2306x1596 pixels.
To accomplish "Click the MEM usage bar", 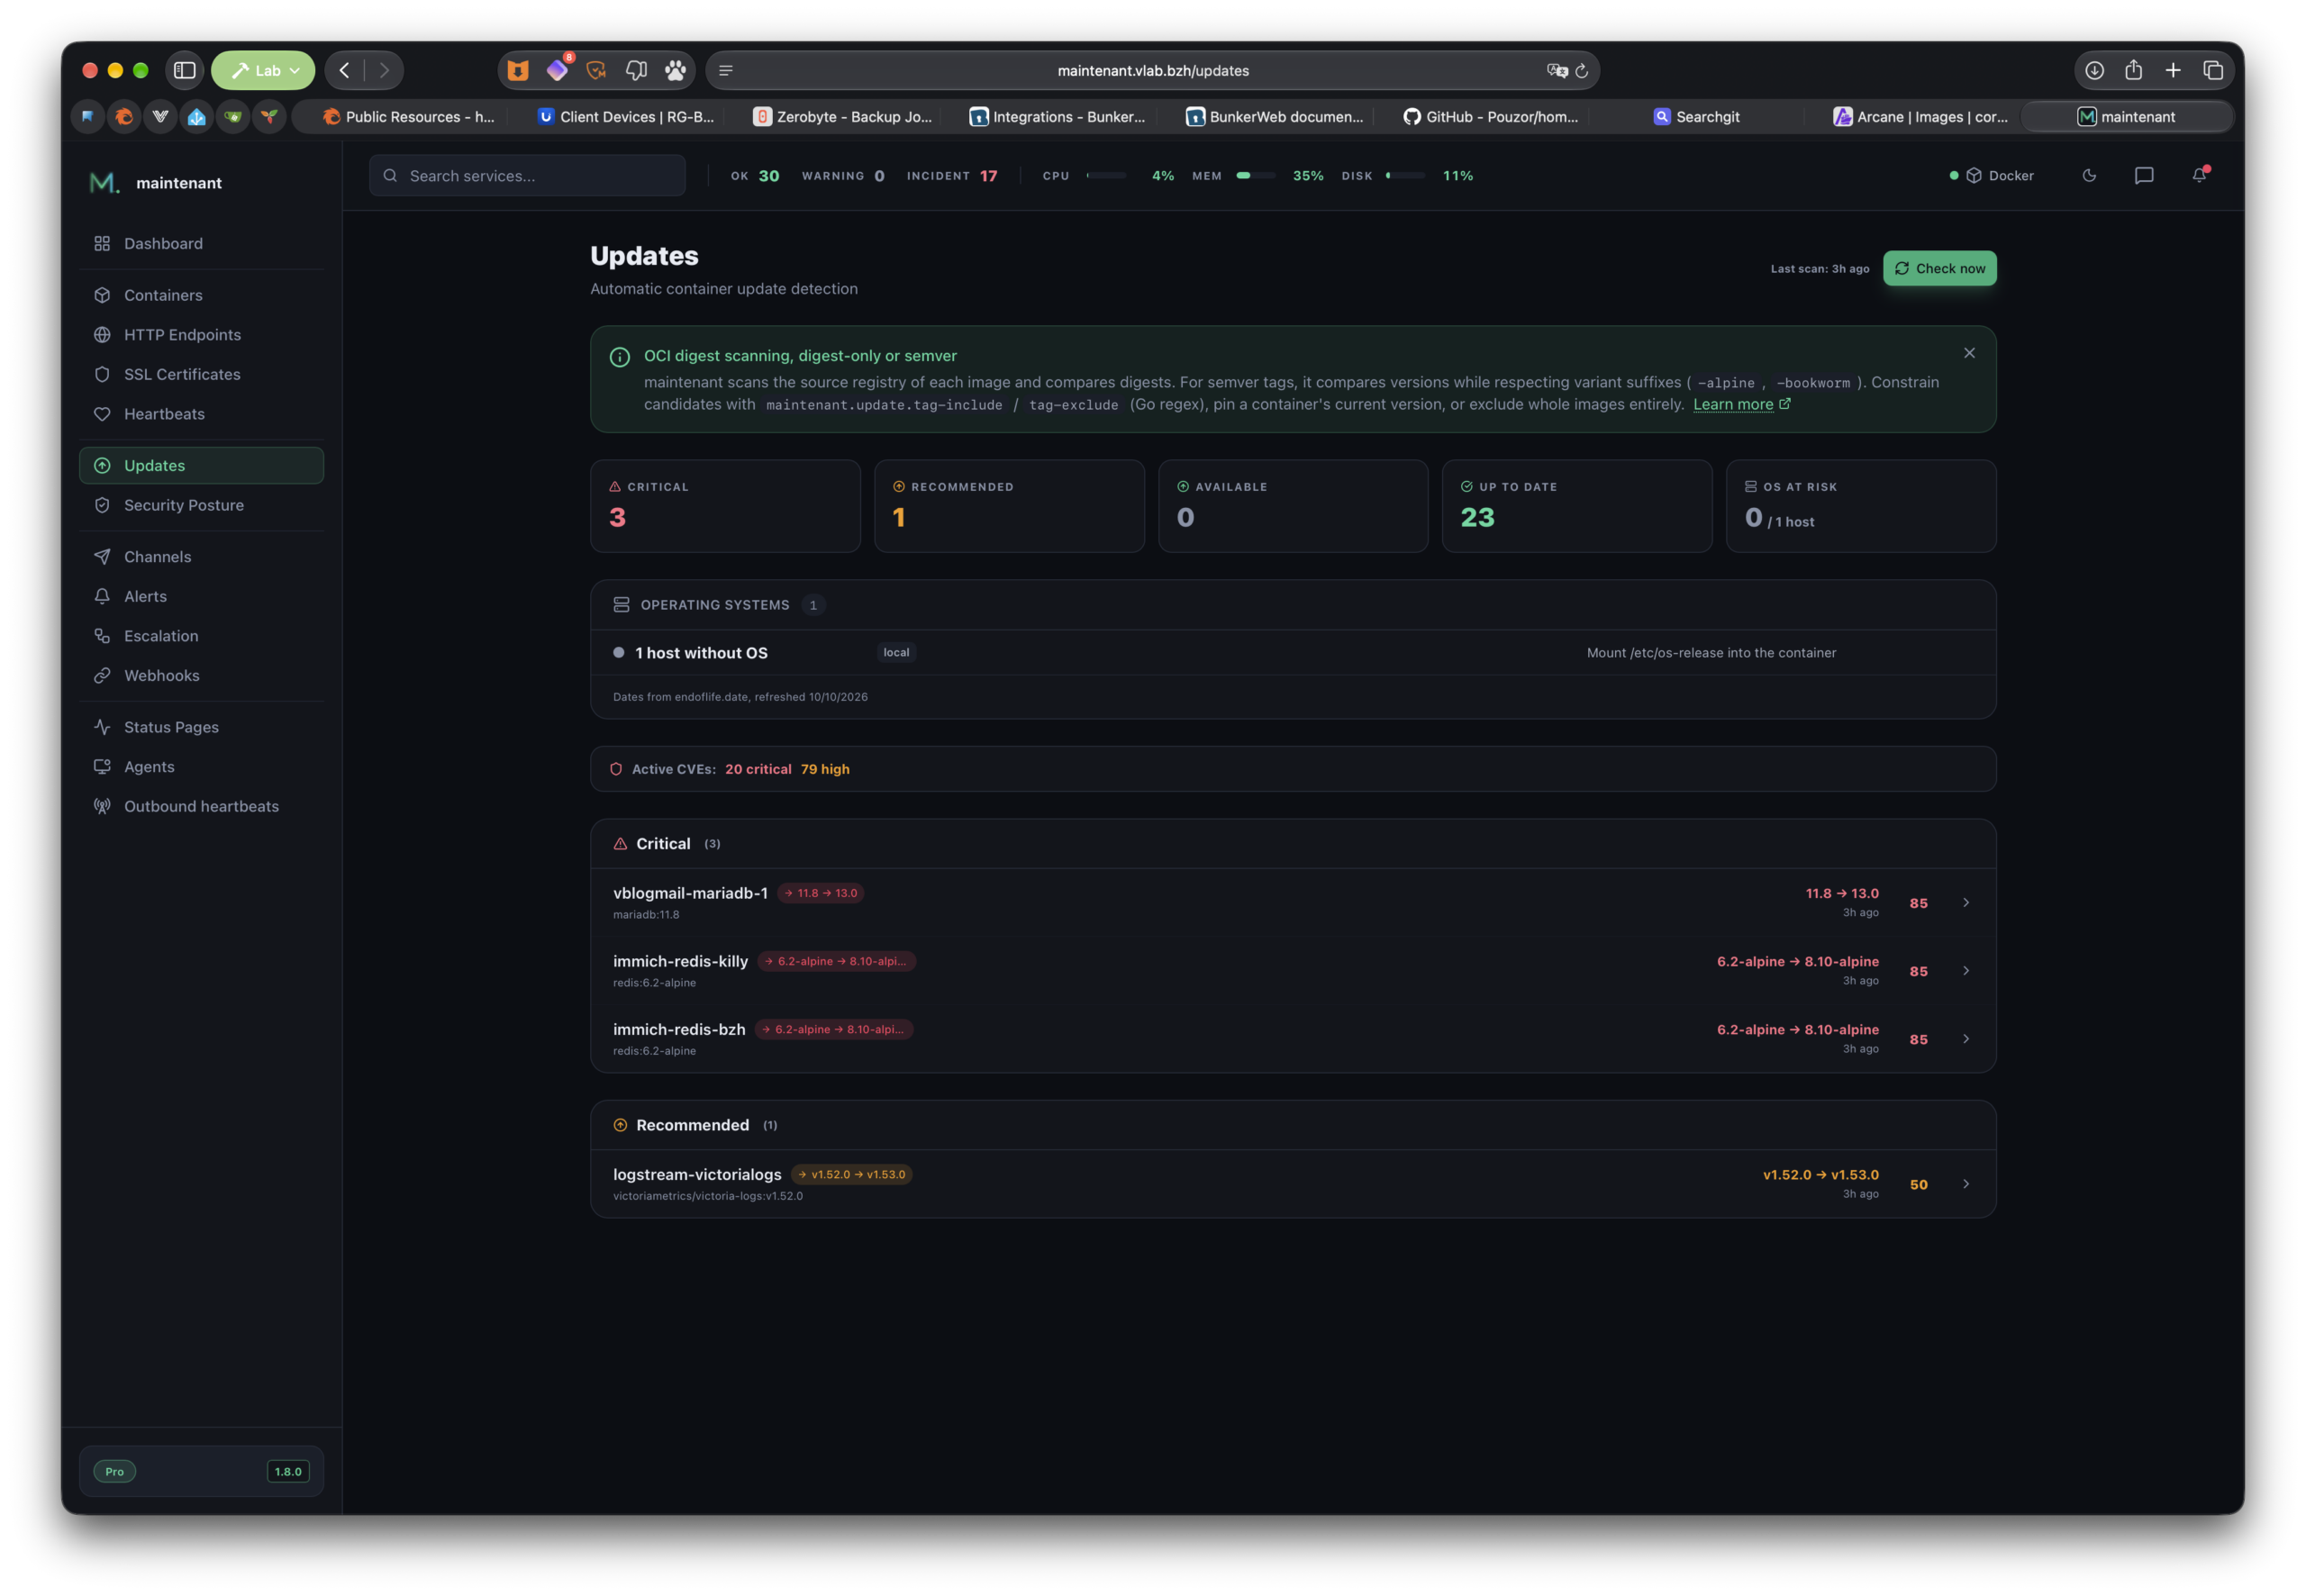I will point(1255,176).
